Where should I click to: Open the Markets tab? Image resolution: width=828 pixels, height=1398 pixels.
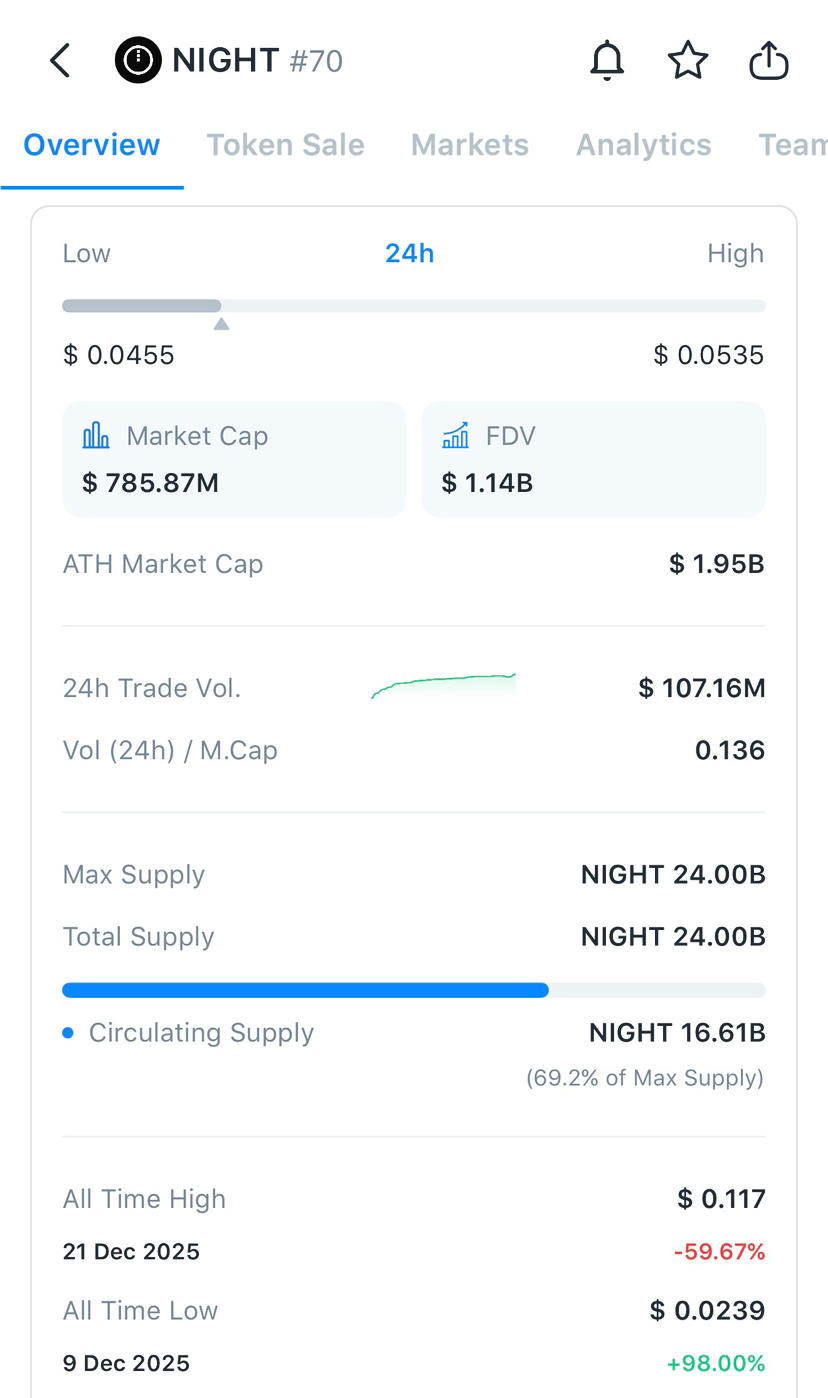point(470,145)
